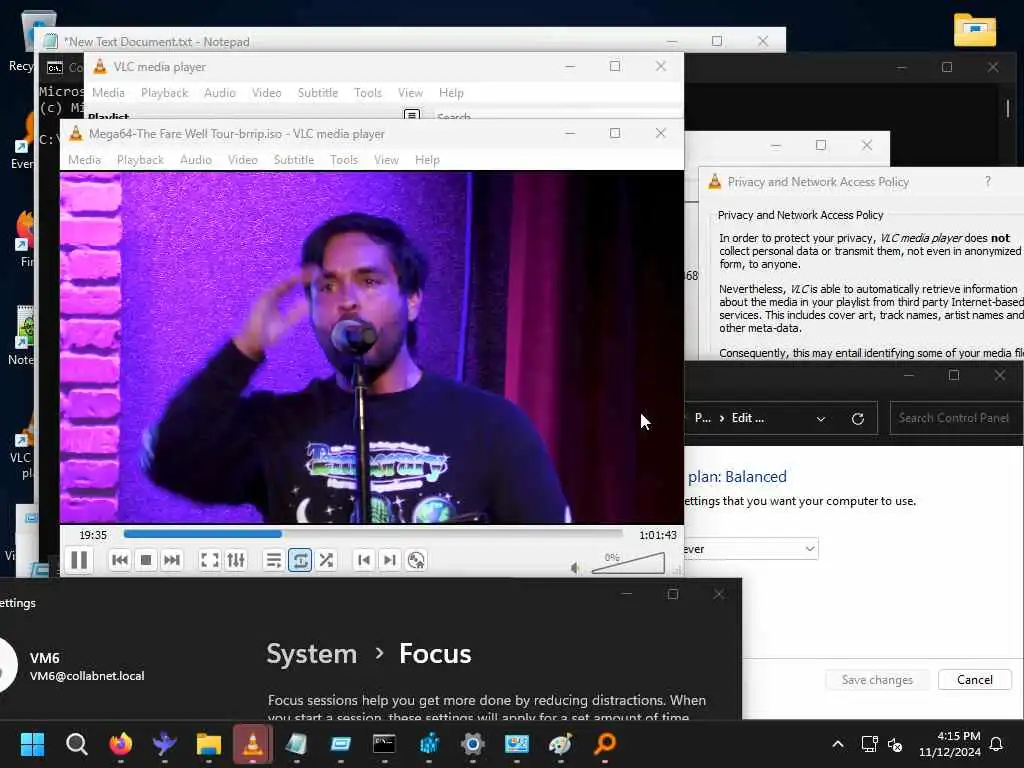Screen dimensions: 1024x768
Task: Stop playback using the stop button
Action: (x=146, y=560)
